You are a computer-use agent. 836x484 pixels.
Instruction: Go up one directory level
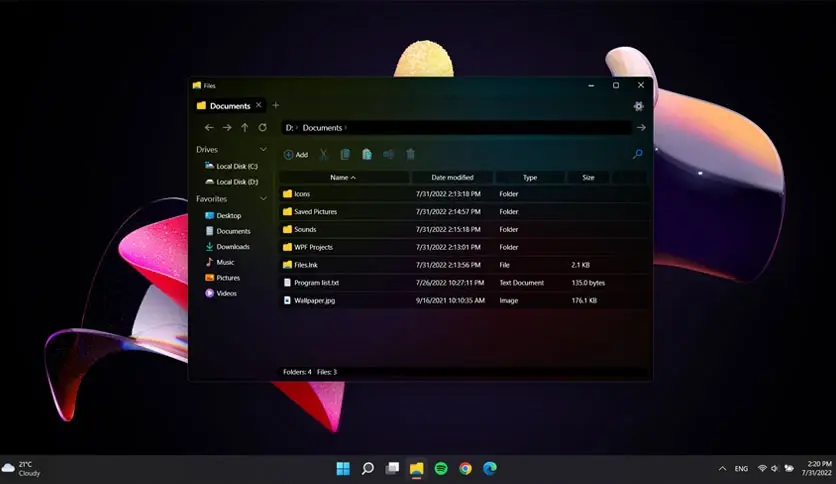[245, 127]
